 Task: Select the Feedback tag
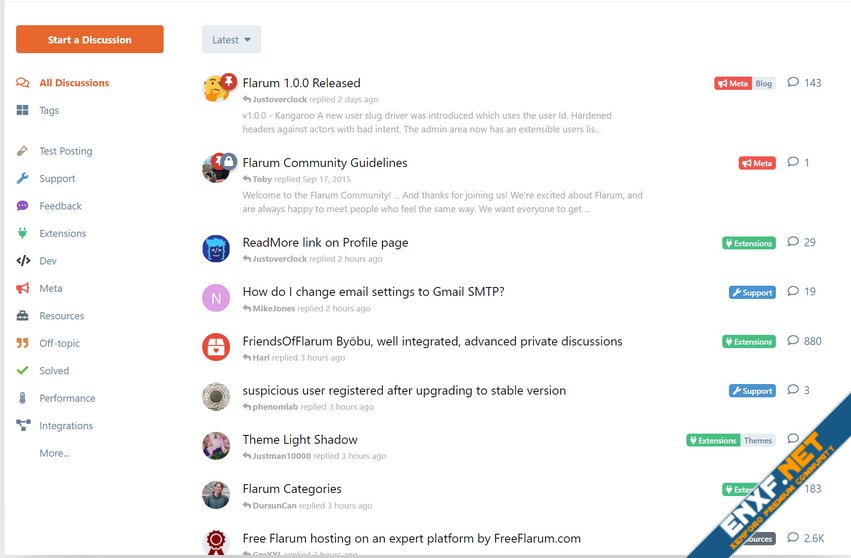[60, 206]
